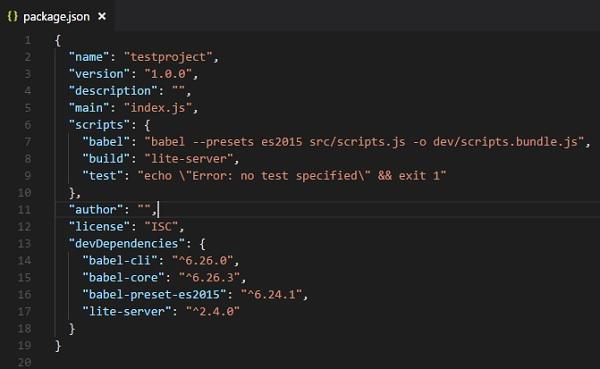Click the "scripts" key
Viewport: 600px width, 369px height.
99,125
